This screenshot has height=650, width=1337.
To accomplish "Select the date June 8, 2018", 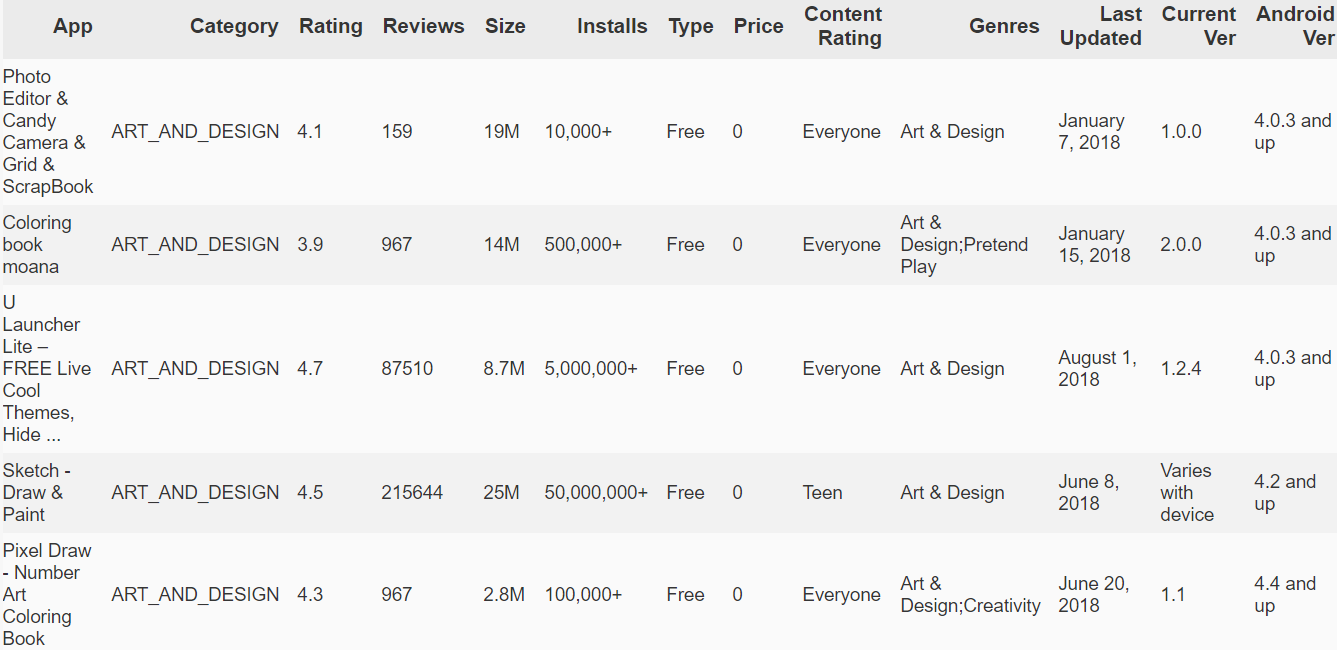I will point(1088,493).
